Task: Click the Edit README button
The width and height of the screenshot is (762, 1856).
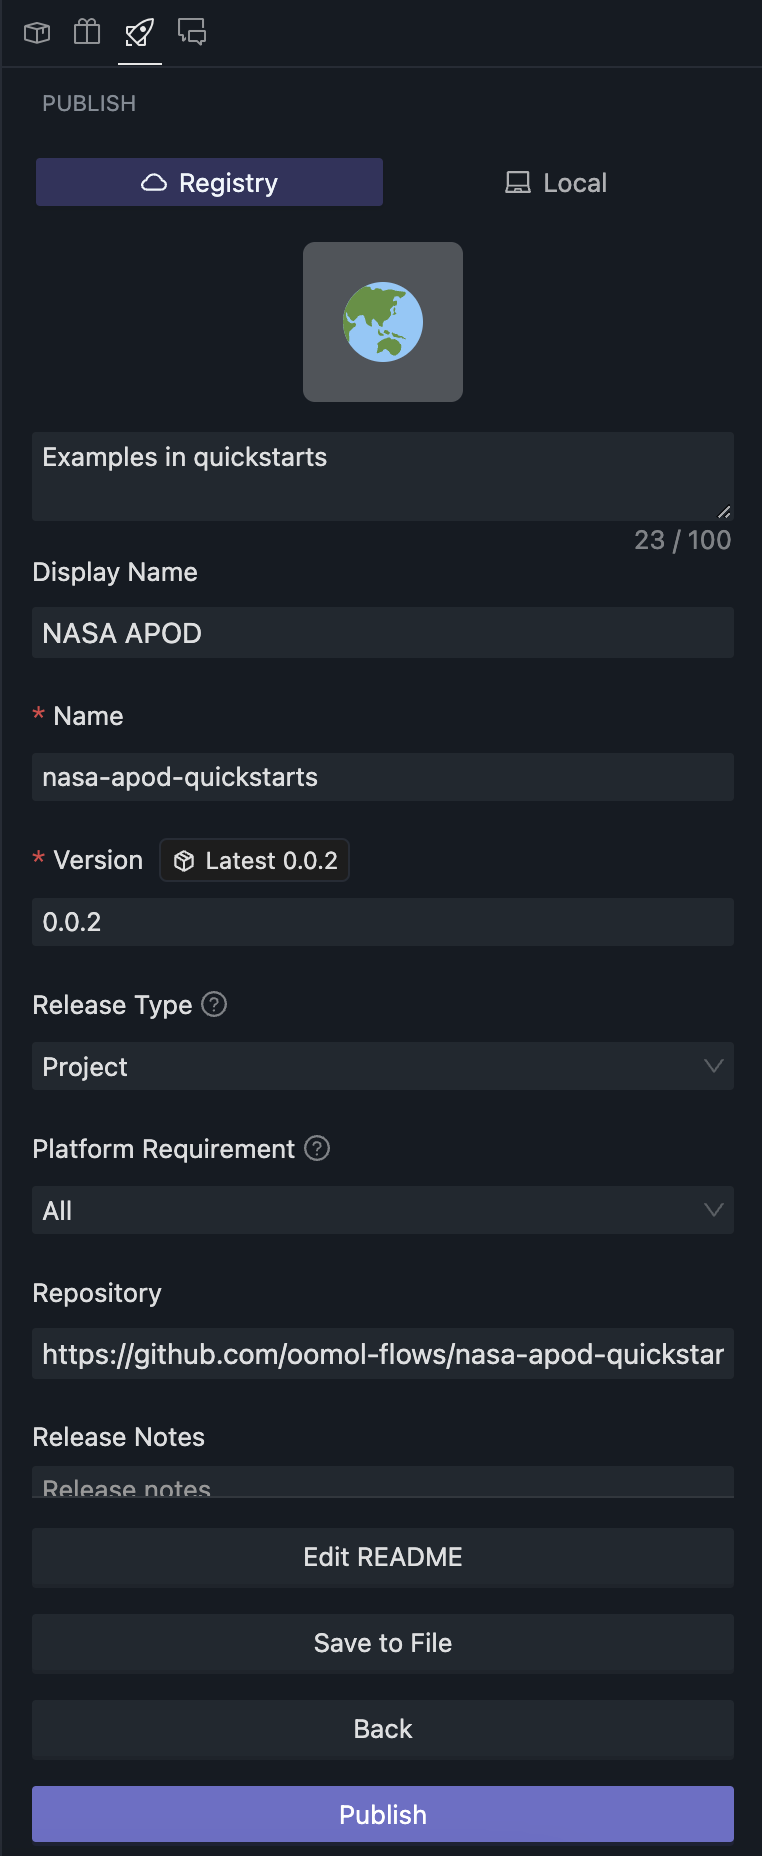Action: coord(382,1557)
